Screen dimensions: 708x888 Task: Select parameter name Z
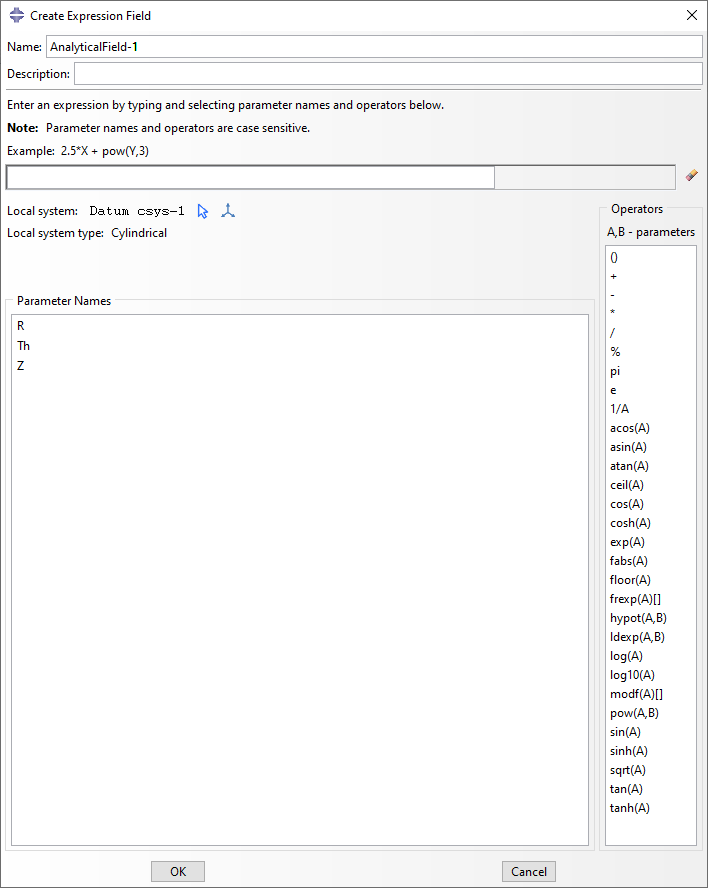click(x=20, y=365)
